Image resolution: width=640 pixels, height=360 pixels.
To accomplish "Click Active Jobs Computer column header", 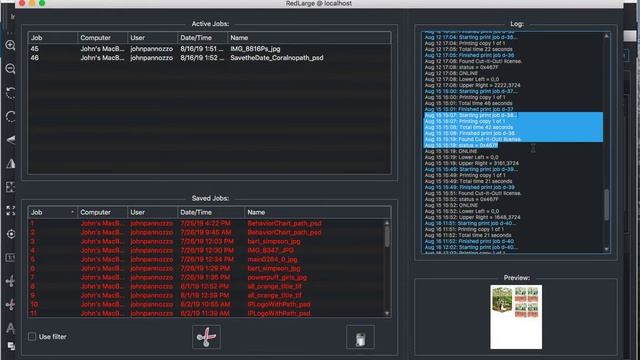I will click(102, 38).
